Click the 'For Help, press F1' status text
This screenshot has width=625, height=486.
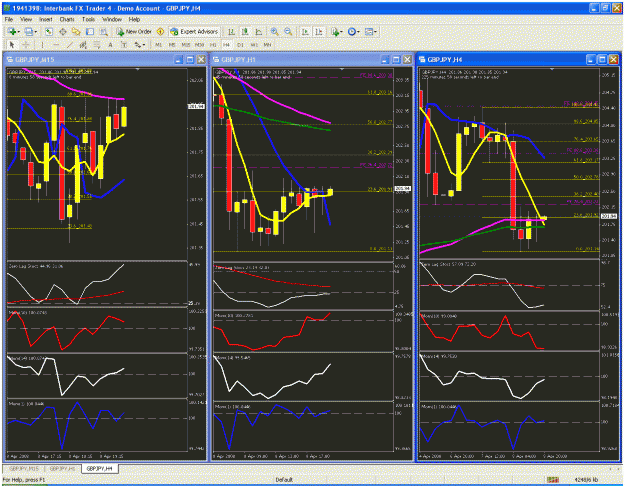pyautogui.click(x=24, y=480)
